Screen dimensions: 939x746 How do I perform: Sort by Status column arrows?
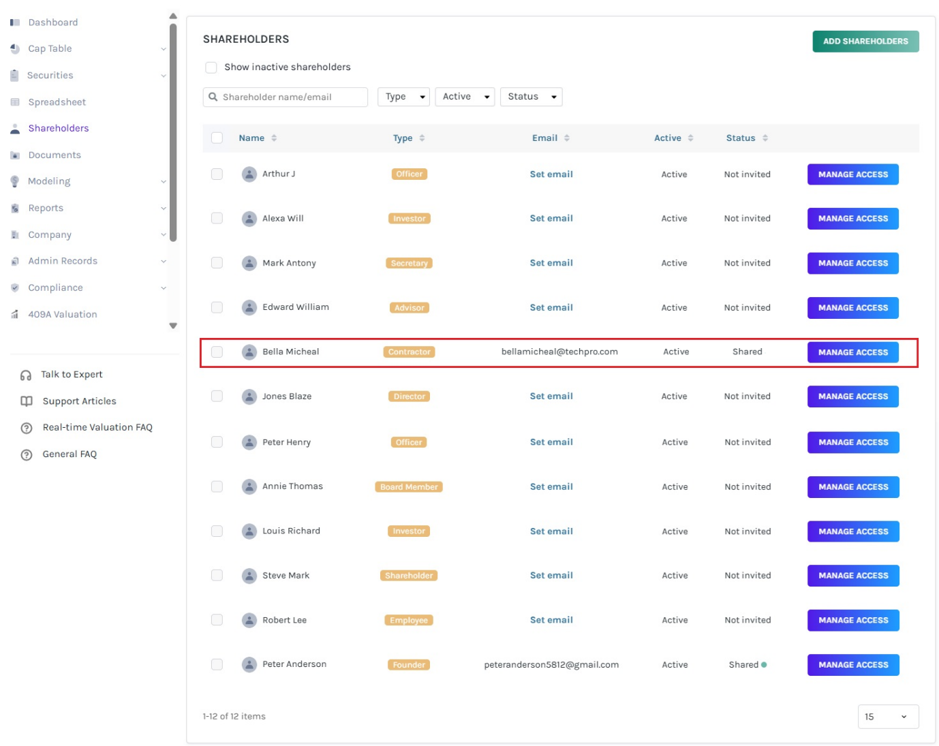(x=765, y=138)
